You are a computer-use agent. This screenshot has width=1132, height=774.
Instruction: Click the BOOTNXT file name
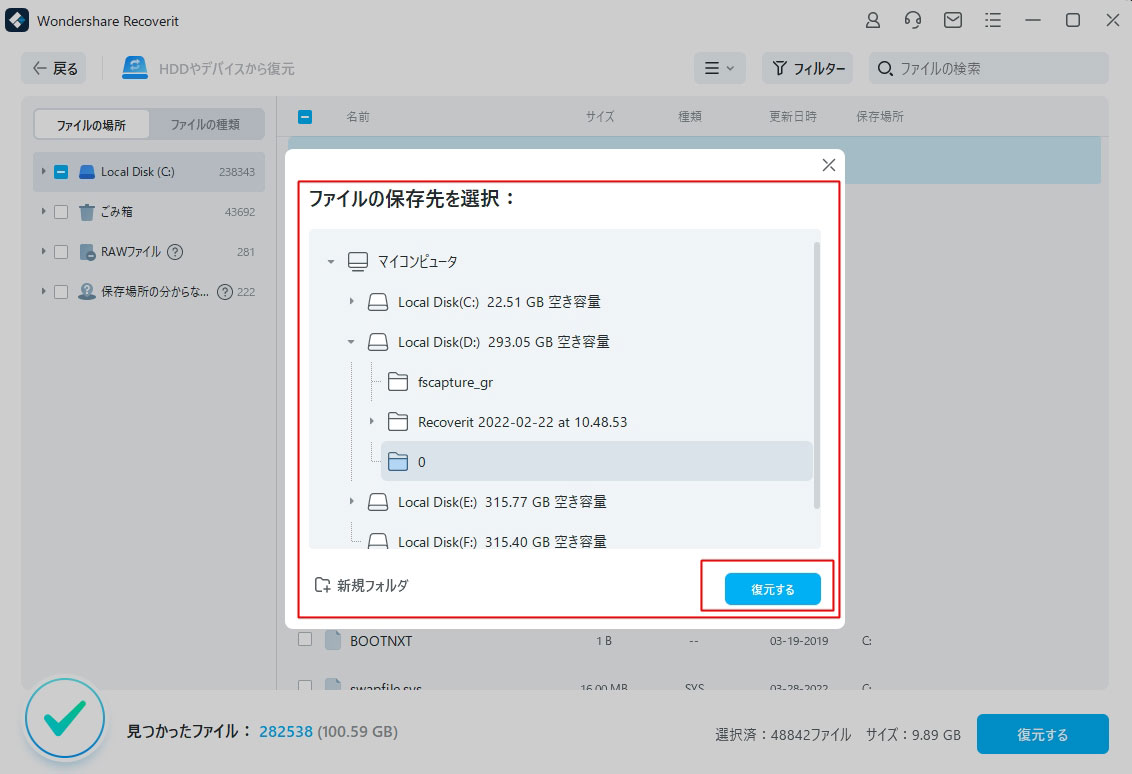coord(381,640)
